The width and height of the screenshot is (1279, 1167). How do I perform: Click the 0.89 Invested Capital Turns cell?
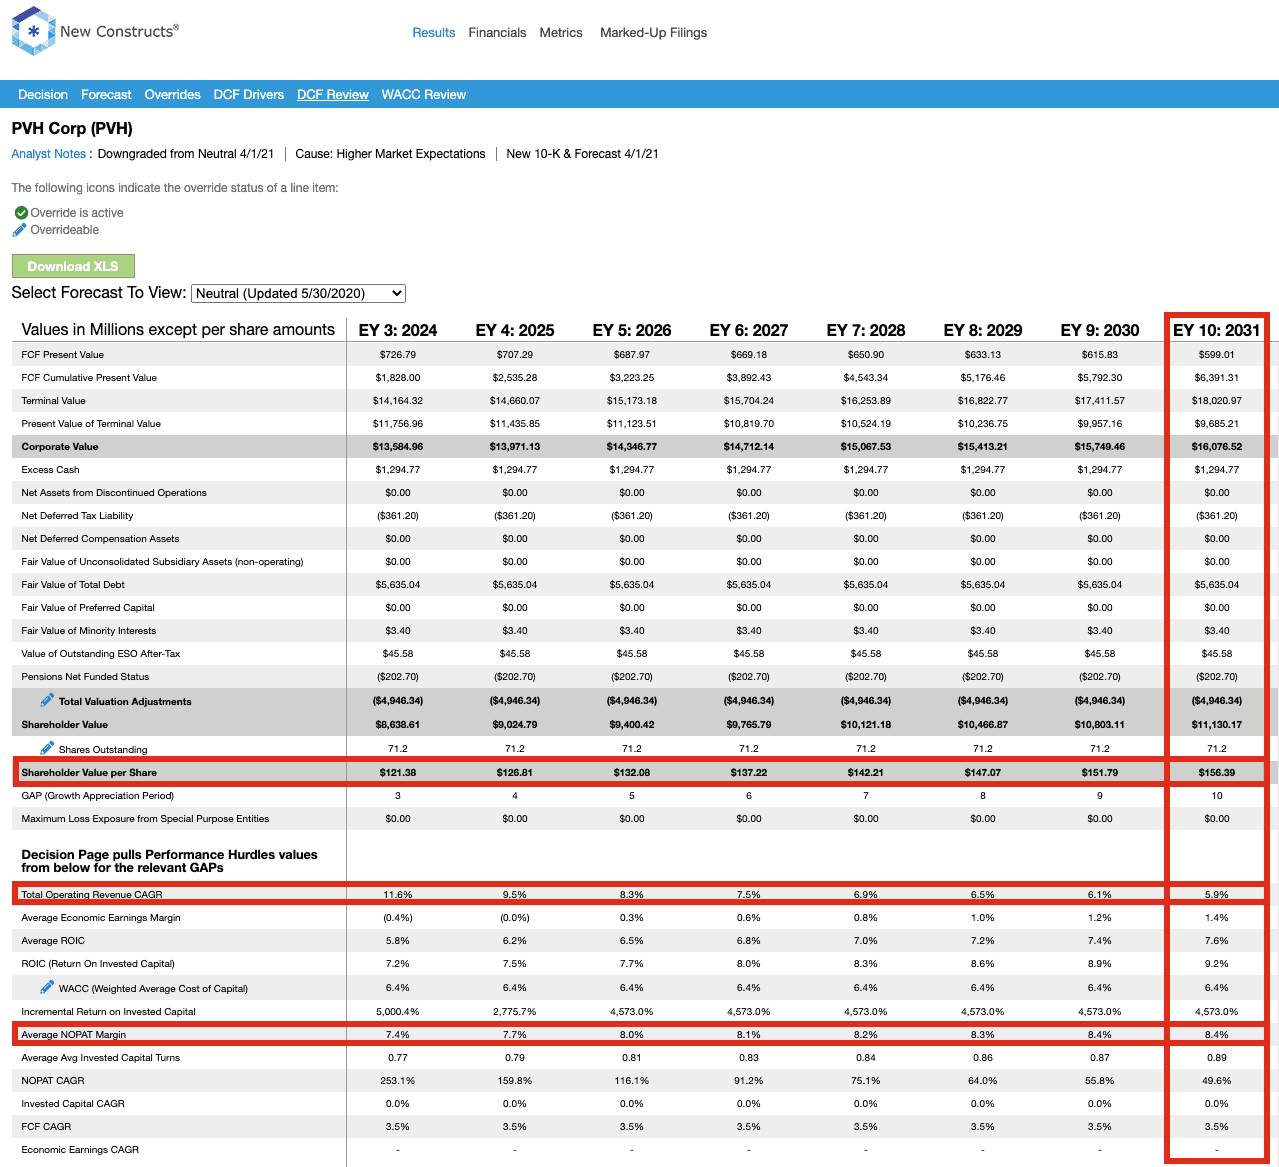coord(1217,1058)
